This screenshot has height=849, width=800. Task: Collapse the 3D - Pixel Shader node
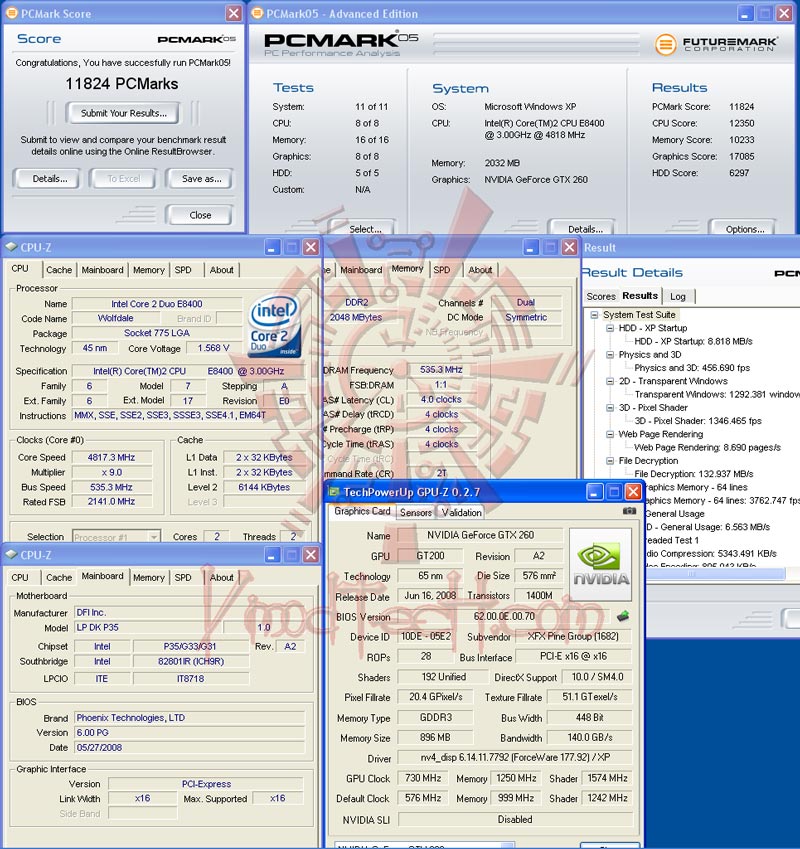pyautogui.click(x=609, y=408)
